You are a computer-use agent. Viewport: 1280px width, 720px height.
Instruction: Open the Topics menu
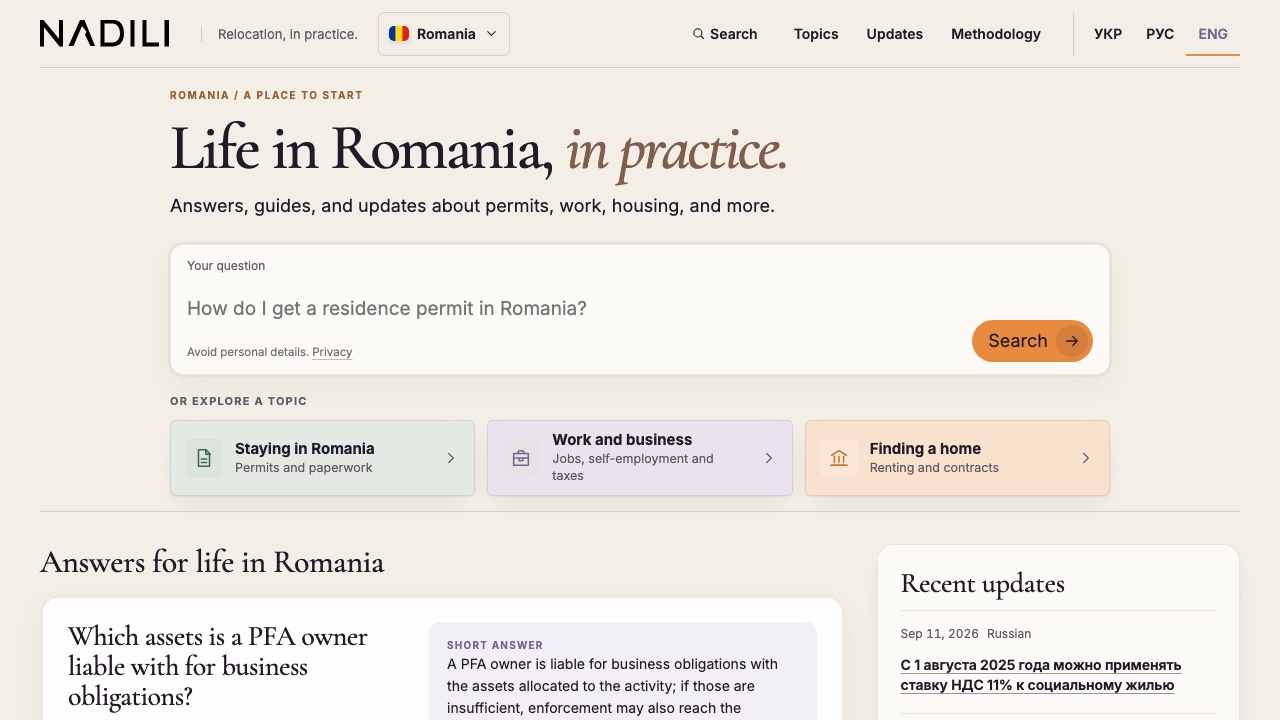tap(816, 34)
